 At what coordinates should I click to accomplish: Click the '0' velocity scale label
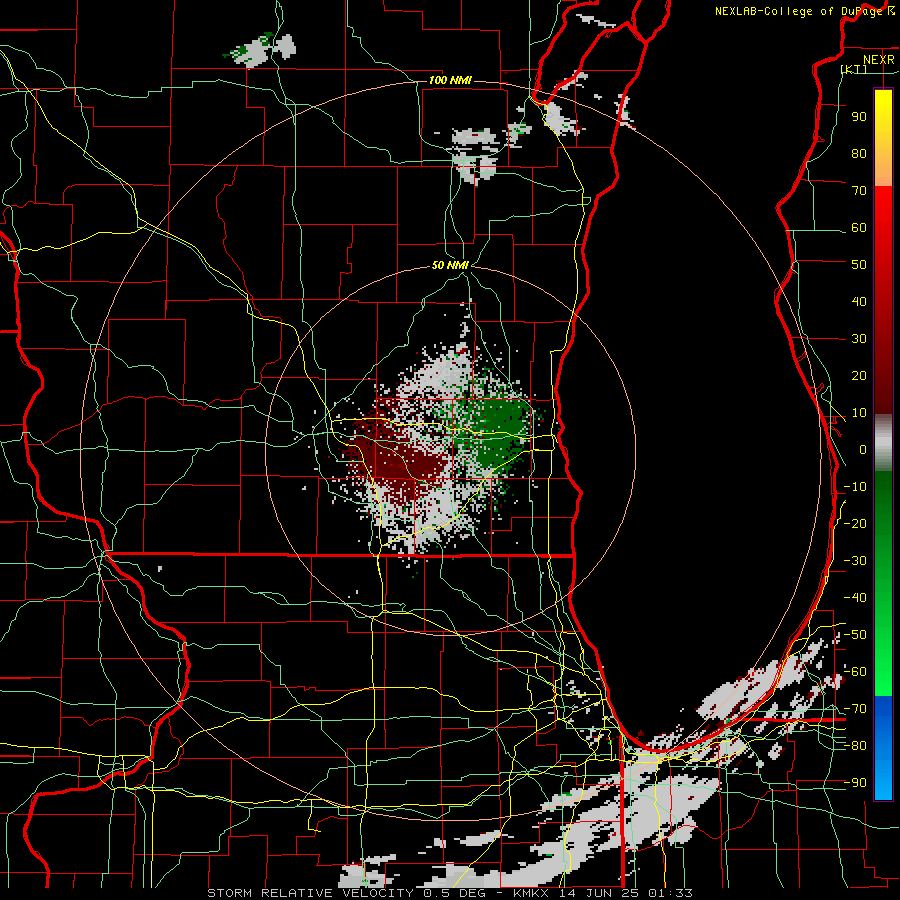(x=863, y=449)
